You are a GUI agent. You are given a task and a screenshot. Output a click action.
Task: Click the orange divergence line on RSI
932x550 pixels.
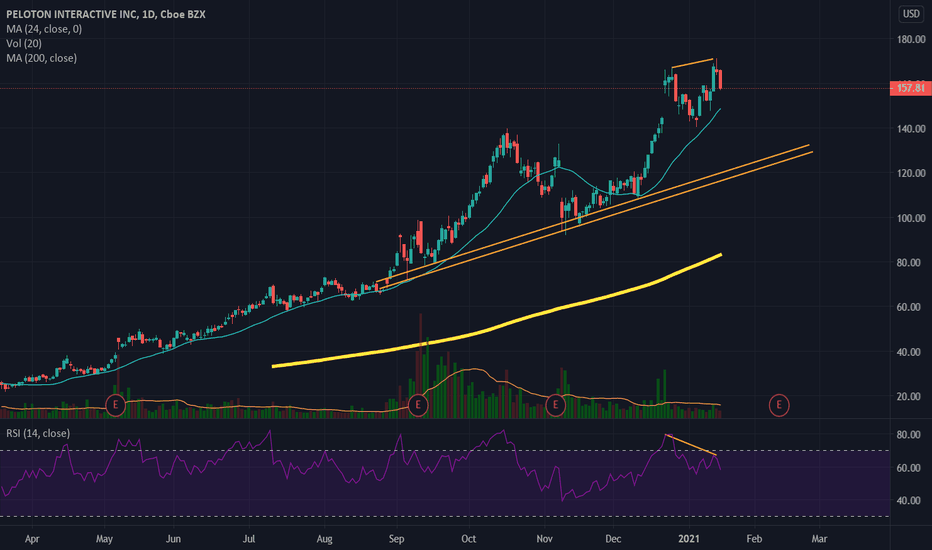(x=691, y=445)
